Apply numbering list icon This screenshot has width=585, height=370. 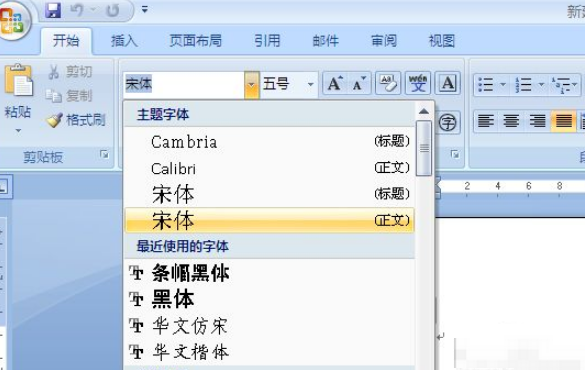point(523,85)
